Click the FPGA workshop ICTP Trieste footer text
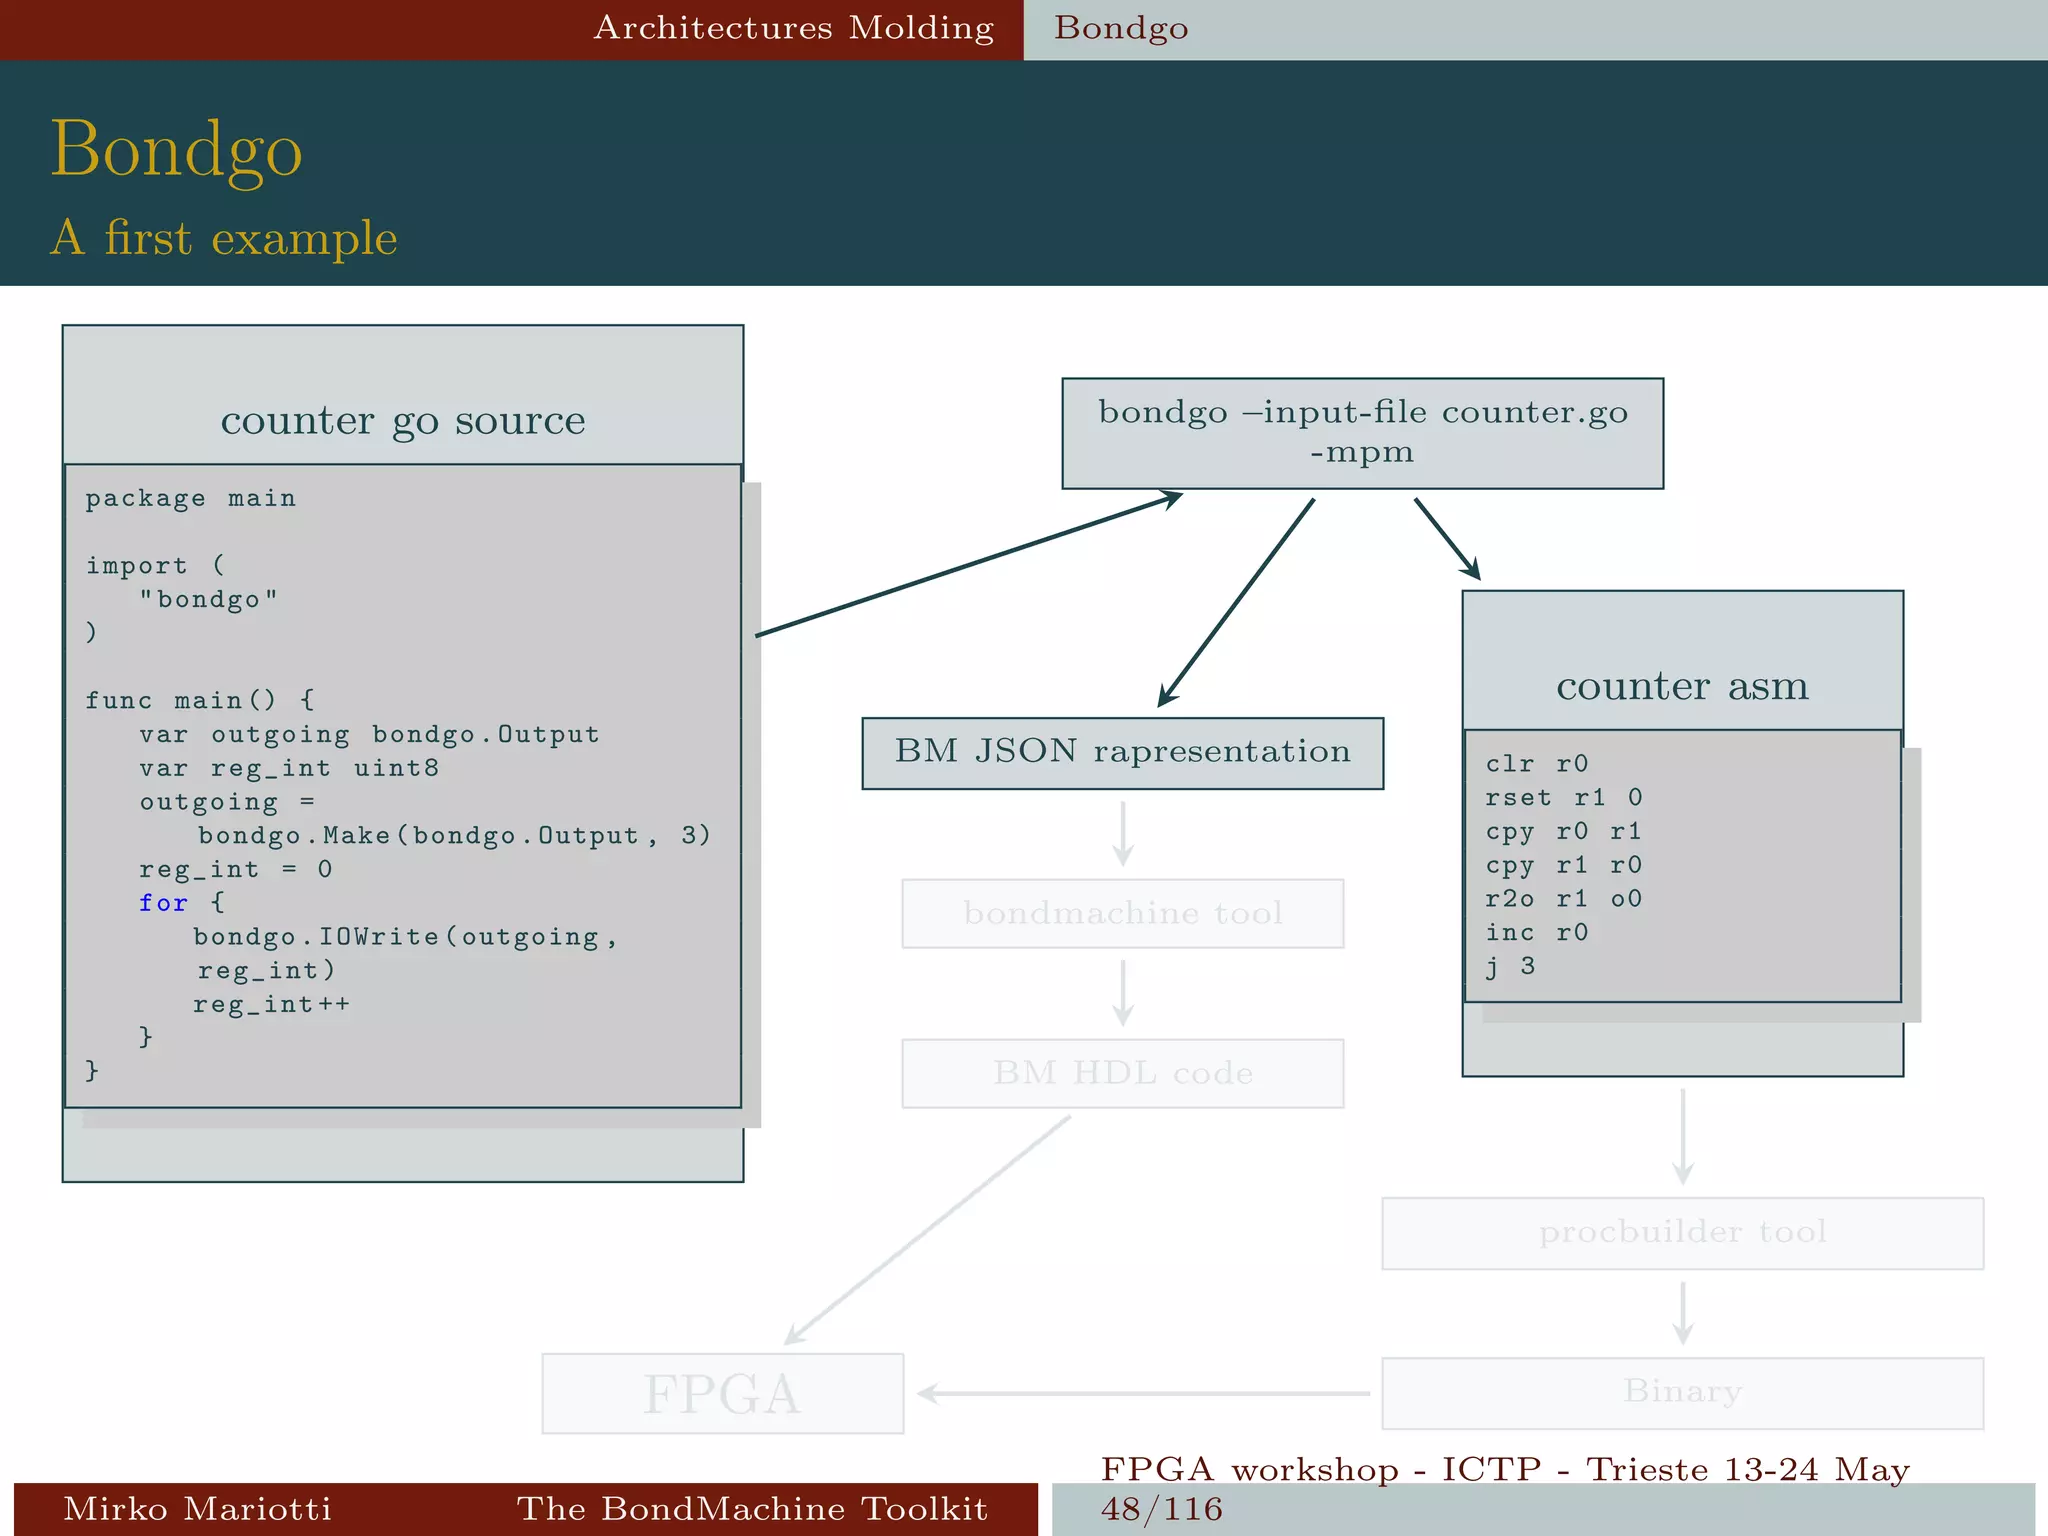The image size is (2048, 1536). click(x=1505, y=1469)
